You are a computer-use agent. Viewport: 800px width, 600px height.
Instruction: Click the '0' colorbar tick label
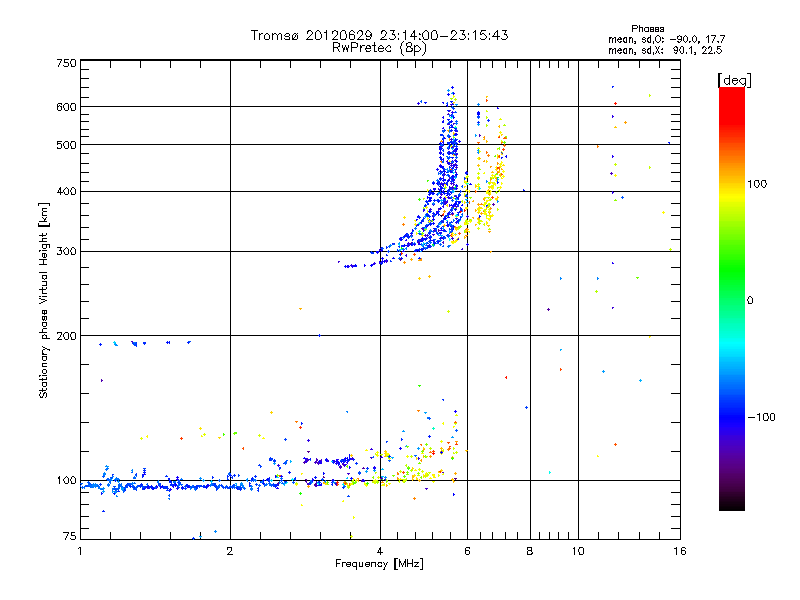point(750,301)
